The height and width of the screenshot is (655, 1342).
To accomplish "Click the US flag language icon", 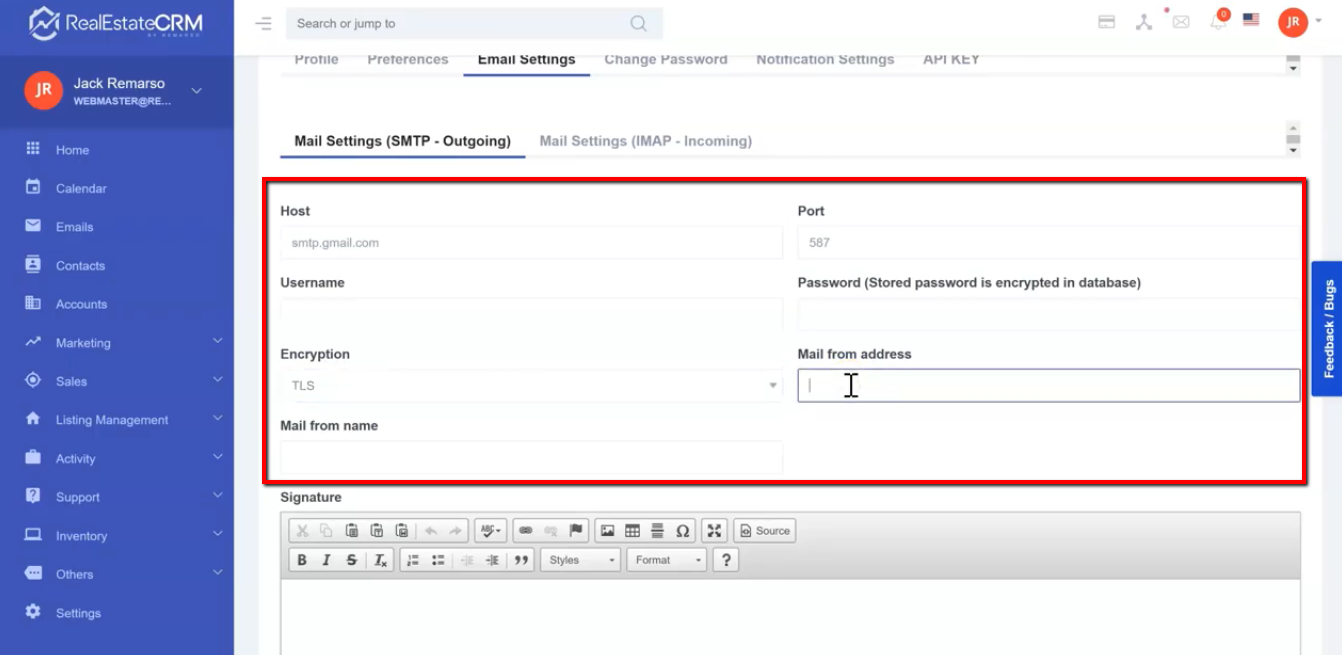I will coord(1250,20).
